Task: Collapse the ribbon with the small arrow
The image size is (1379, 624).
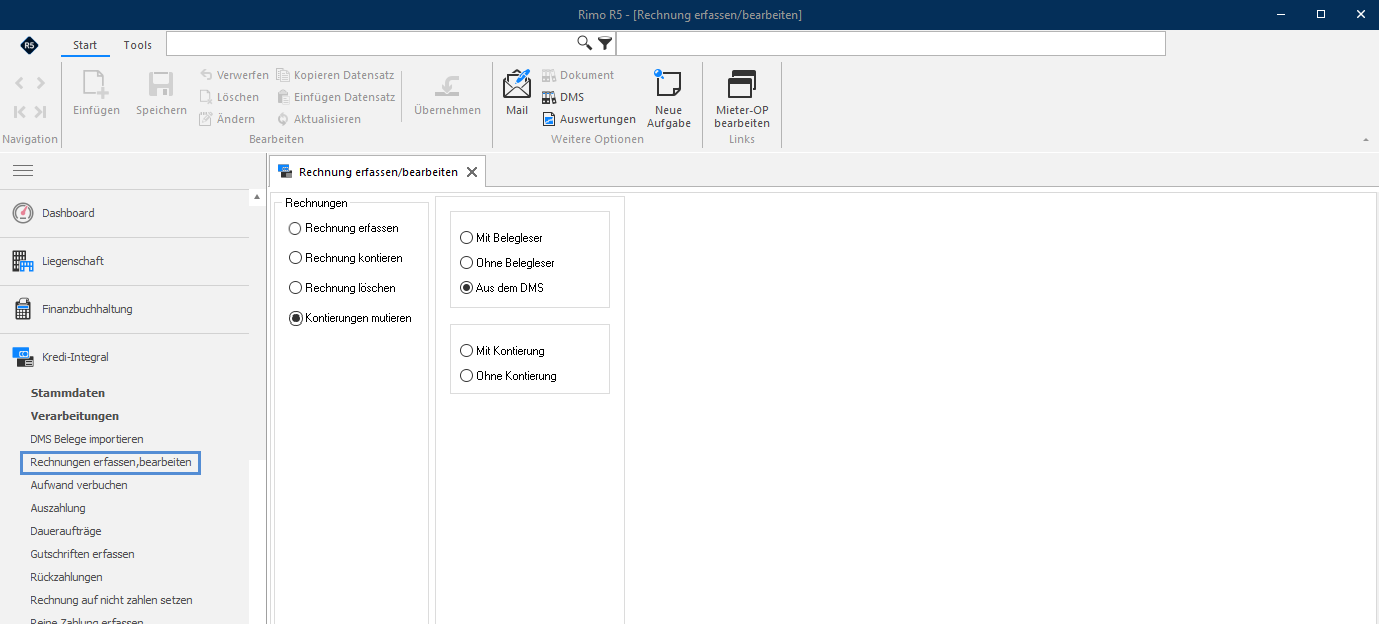Action: [x=1366, y=140]
